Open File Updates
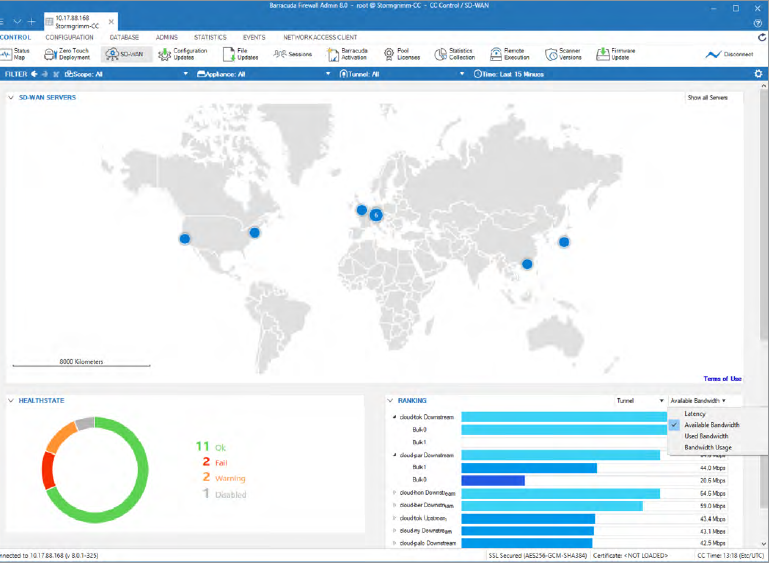The height and width of the screenshot is (563, 770). (241, 54)
